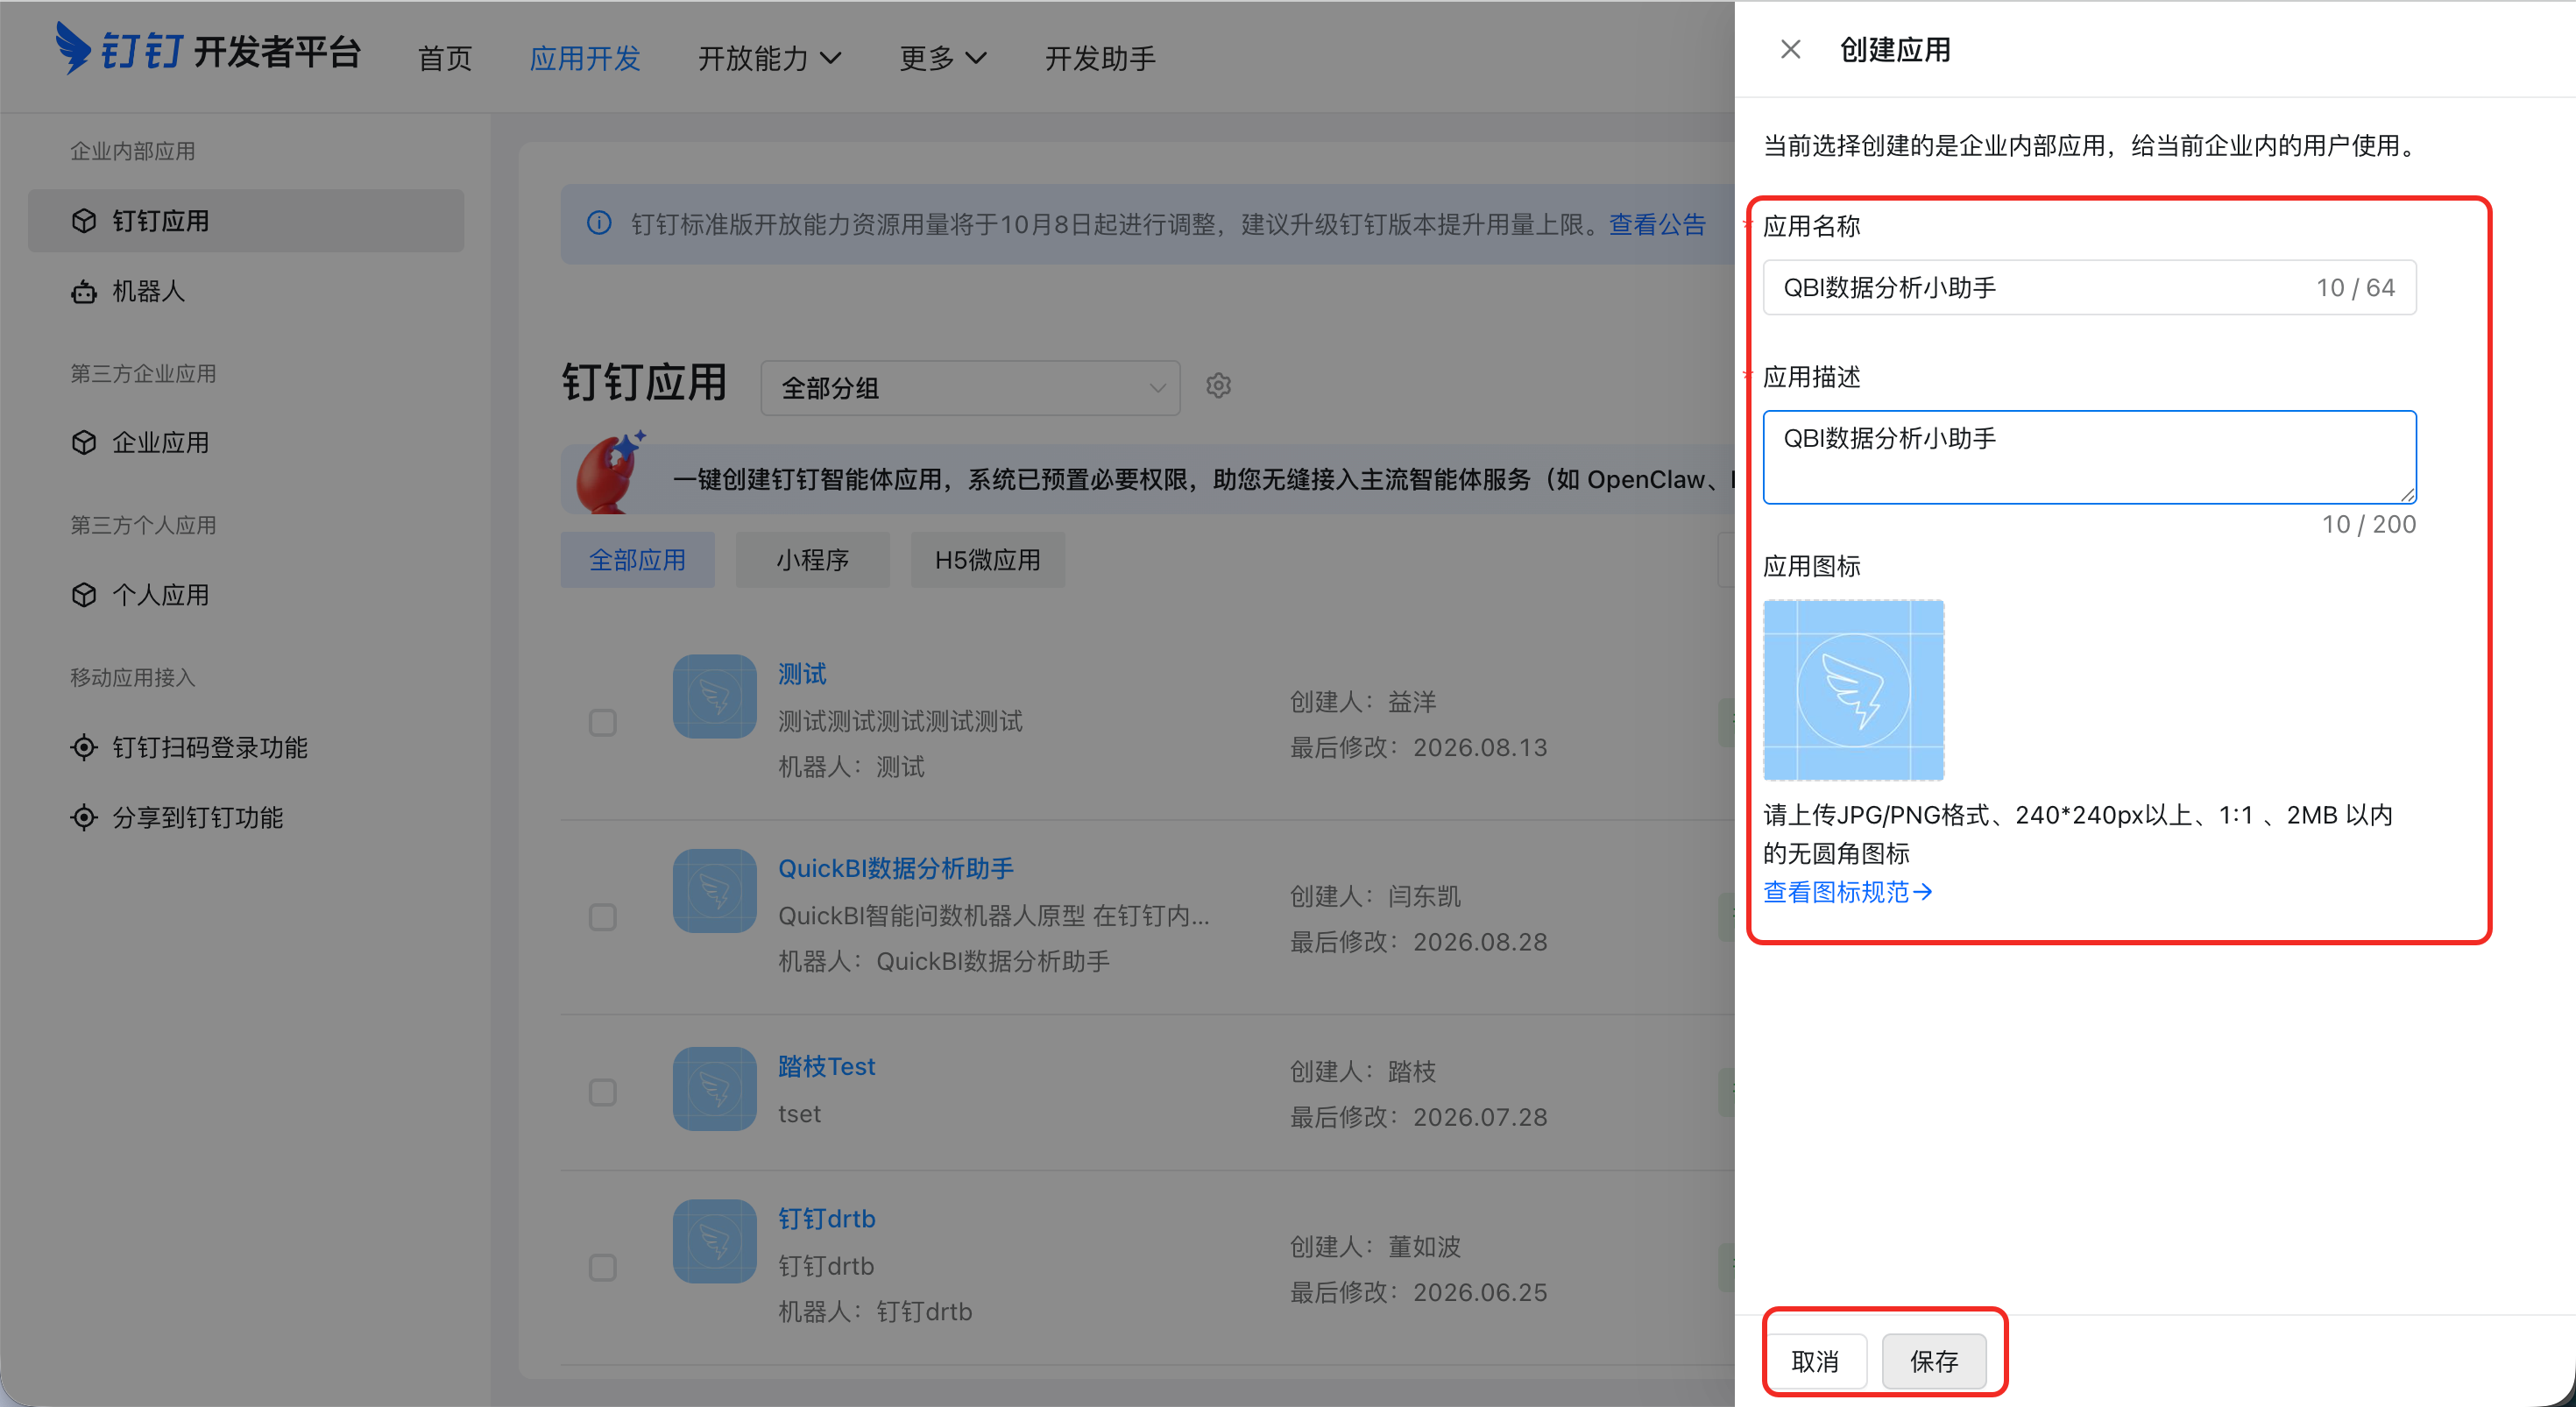
Task: Click the 最后修改：2026.08.13 text
Action: (x=1418, y=747)
